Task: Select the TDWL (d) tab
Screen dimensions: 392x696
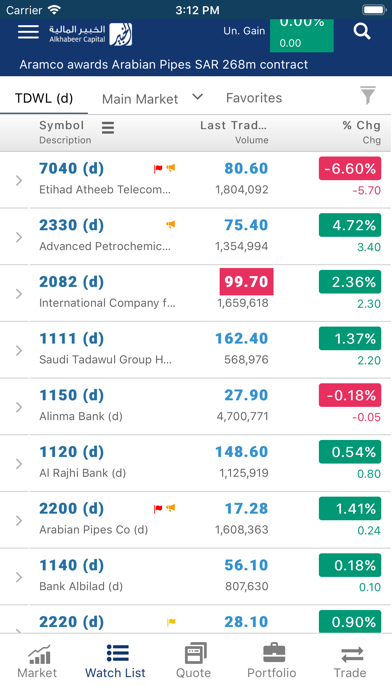Action: (44, 98)
